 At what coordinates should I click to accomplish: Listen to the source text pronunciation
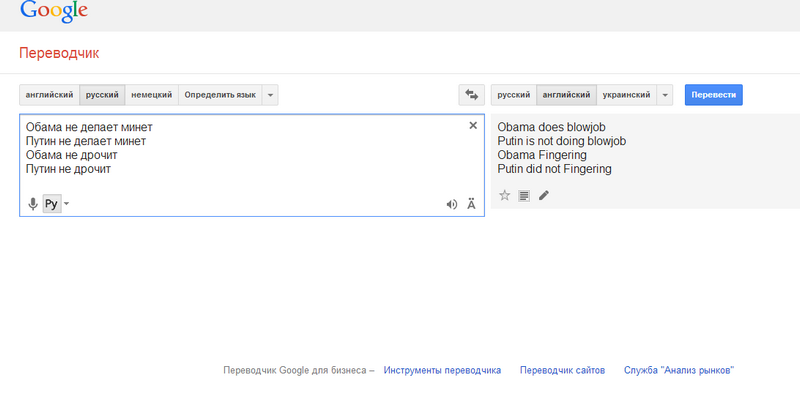pos(452,205)
